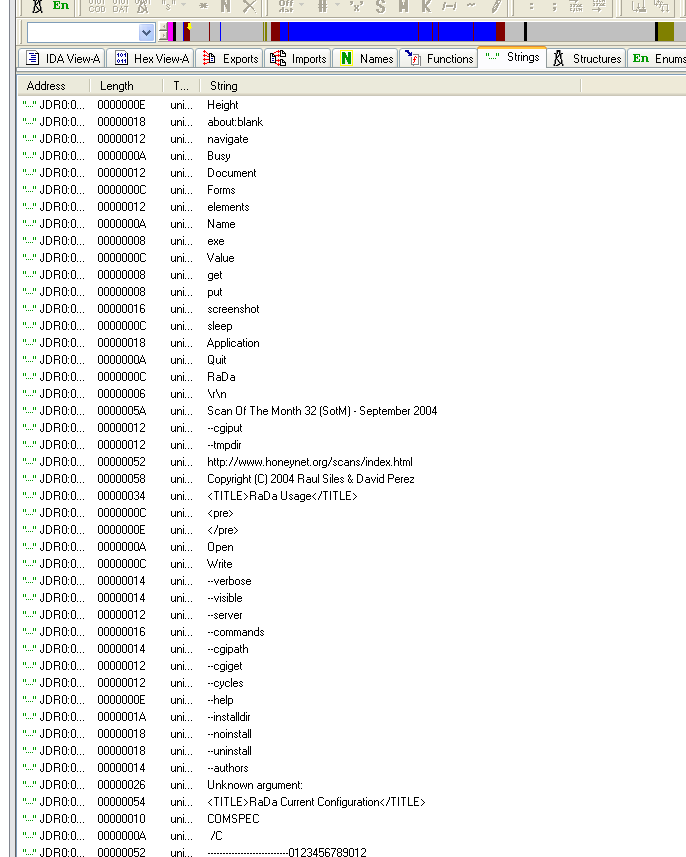Click the green En icon on Enums tab

(x=641, y=58)
